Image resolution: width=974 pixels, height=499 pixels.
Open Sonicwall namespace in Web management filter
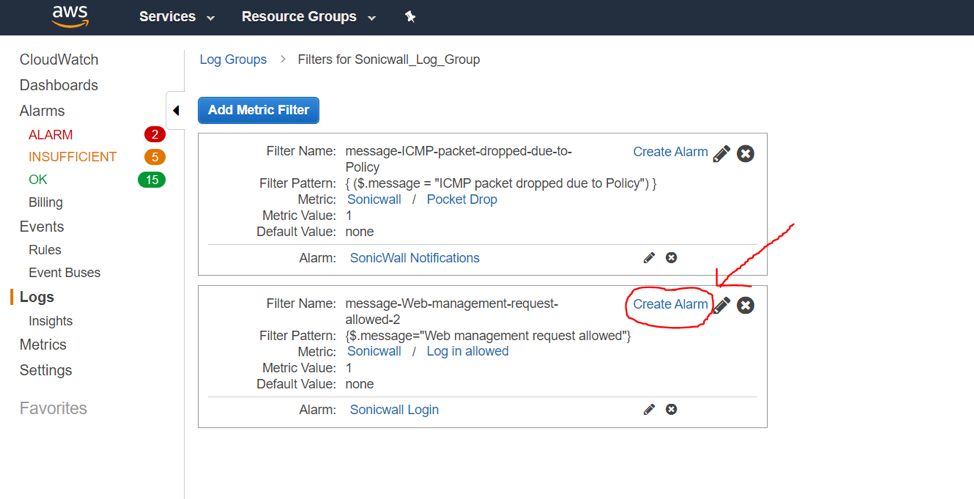(374, 351)
